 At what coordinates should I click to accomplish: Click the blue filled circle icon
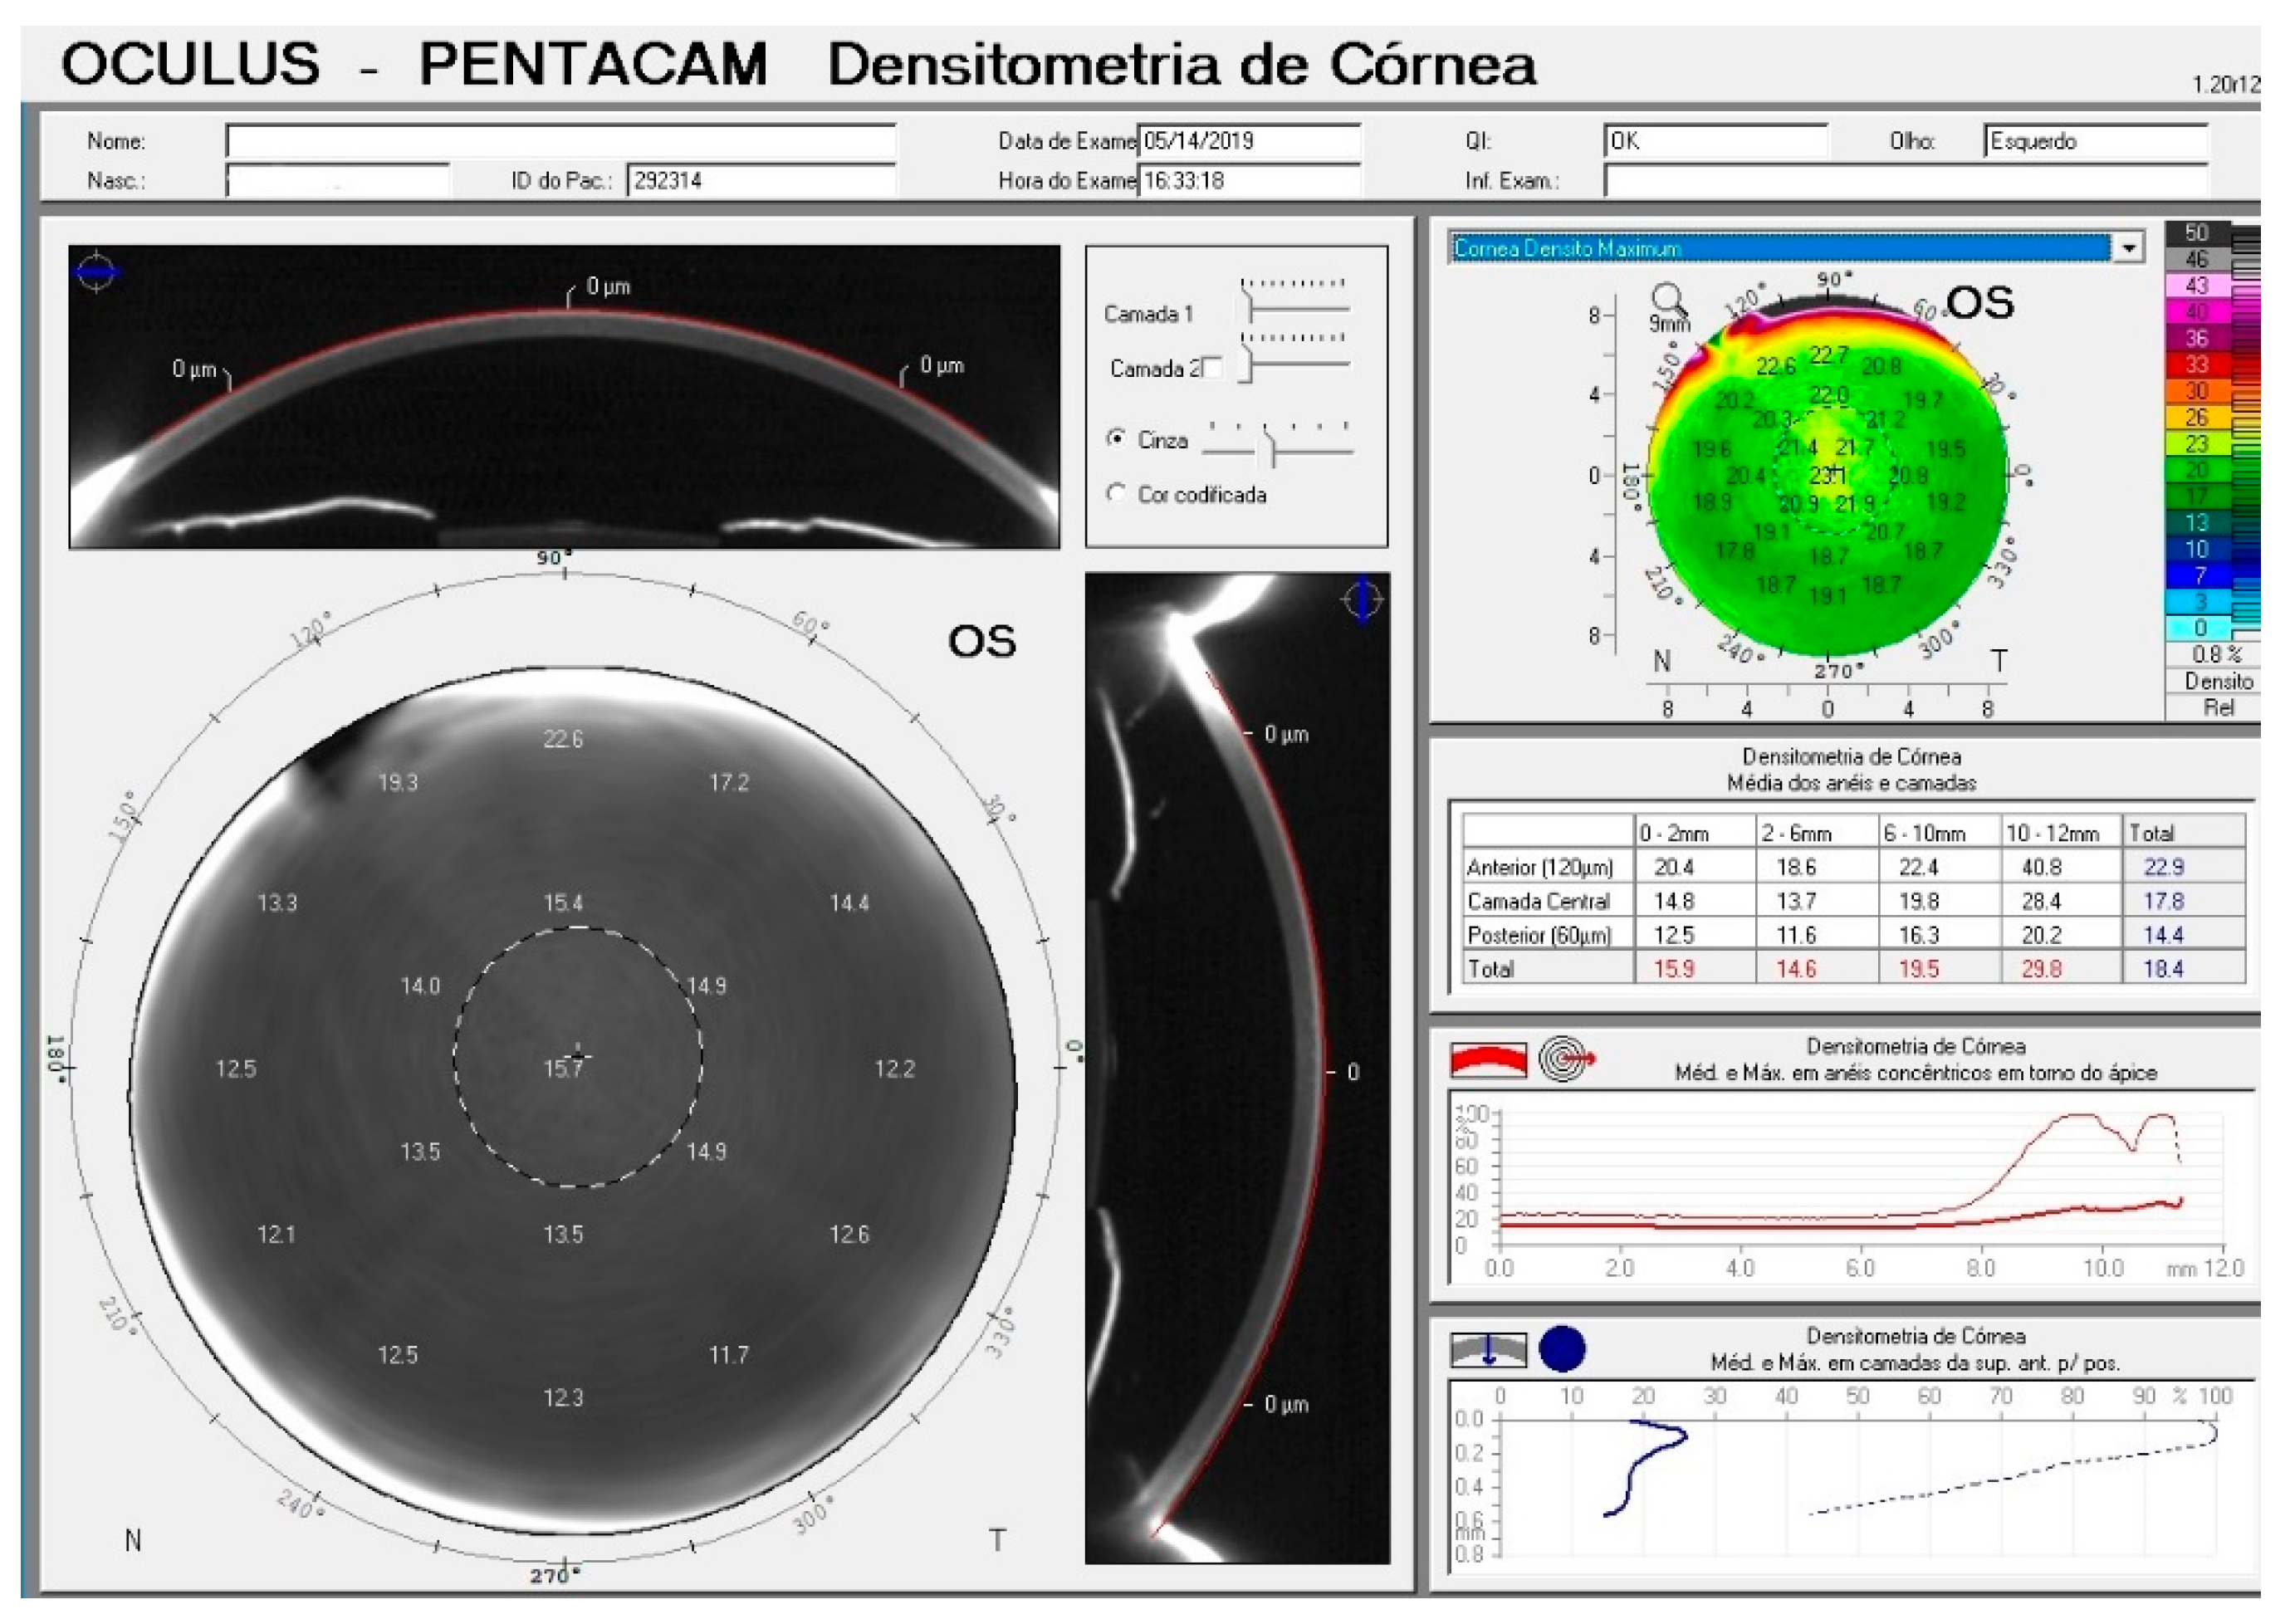pyautogui.click(x=1562, y=1348)
